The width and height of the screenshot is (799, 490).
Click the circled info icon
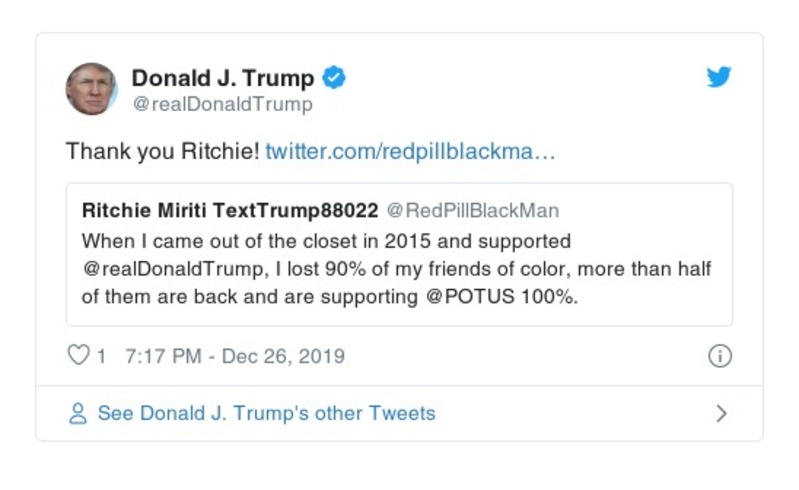(719, 356)
